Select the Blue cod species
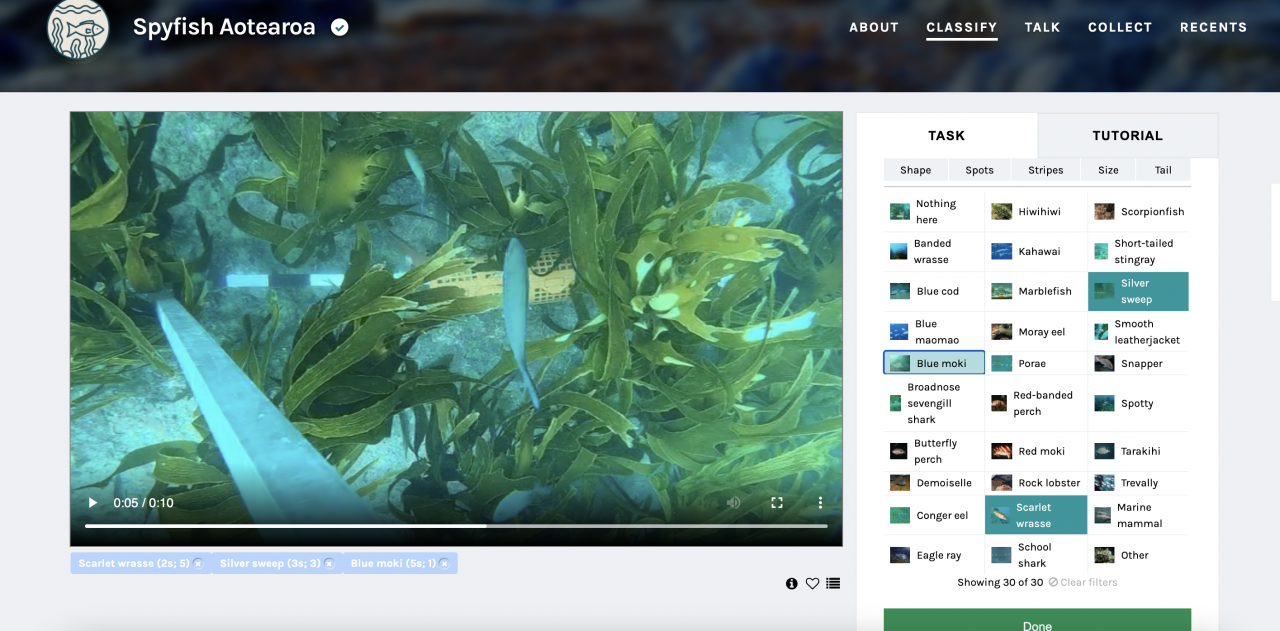 tap(934, 291)
